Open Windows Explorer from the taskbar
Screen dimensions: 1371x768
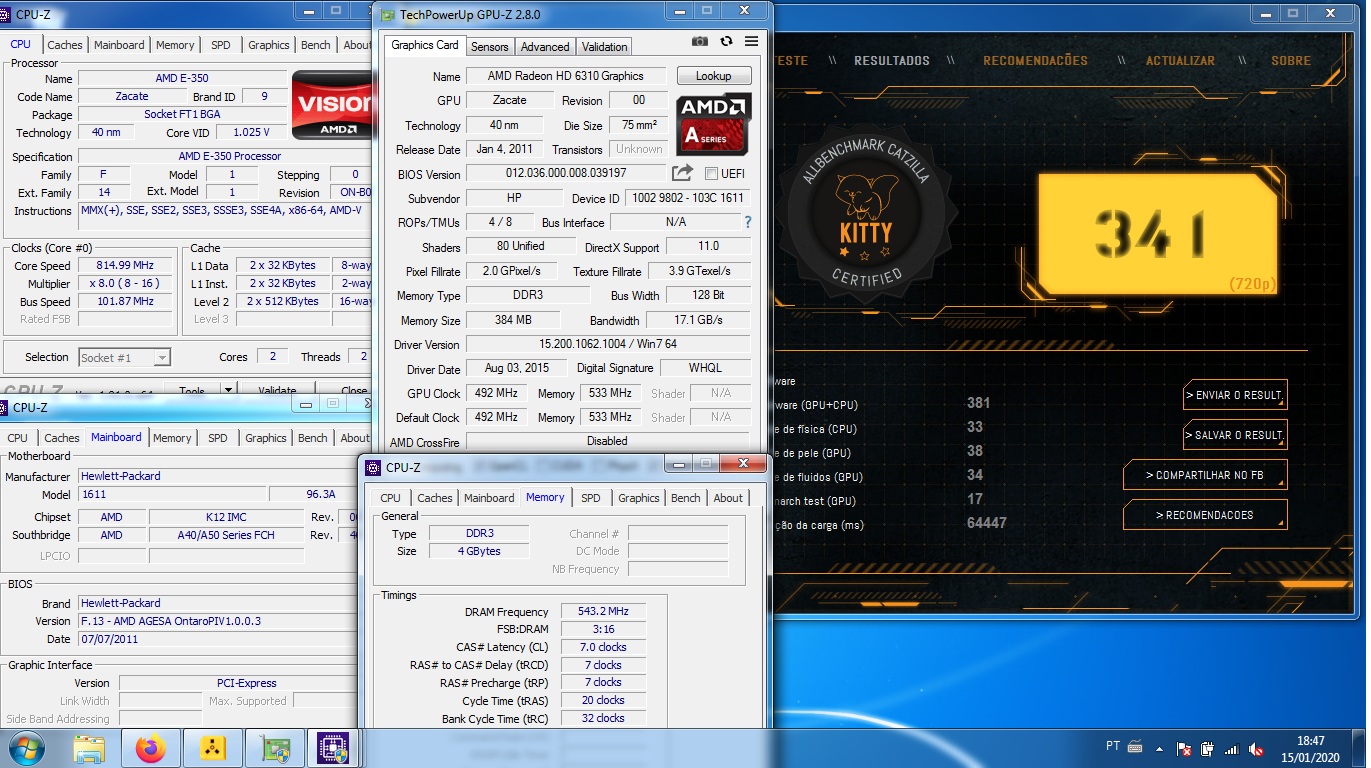click(x=89, y=748)
